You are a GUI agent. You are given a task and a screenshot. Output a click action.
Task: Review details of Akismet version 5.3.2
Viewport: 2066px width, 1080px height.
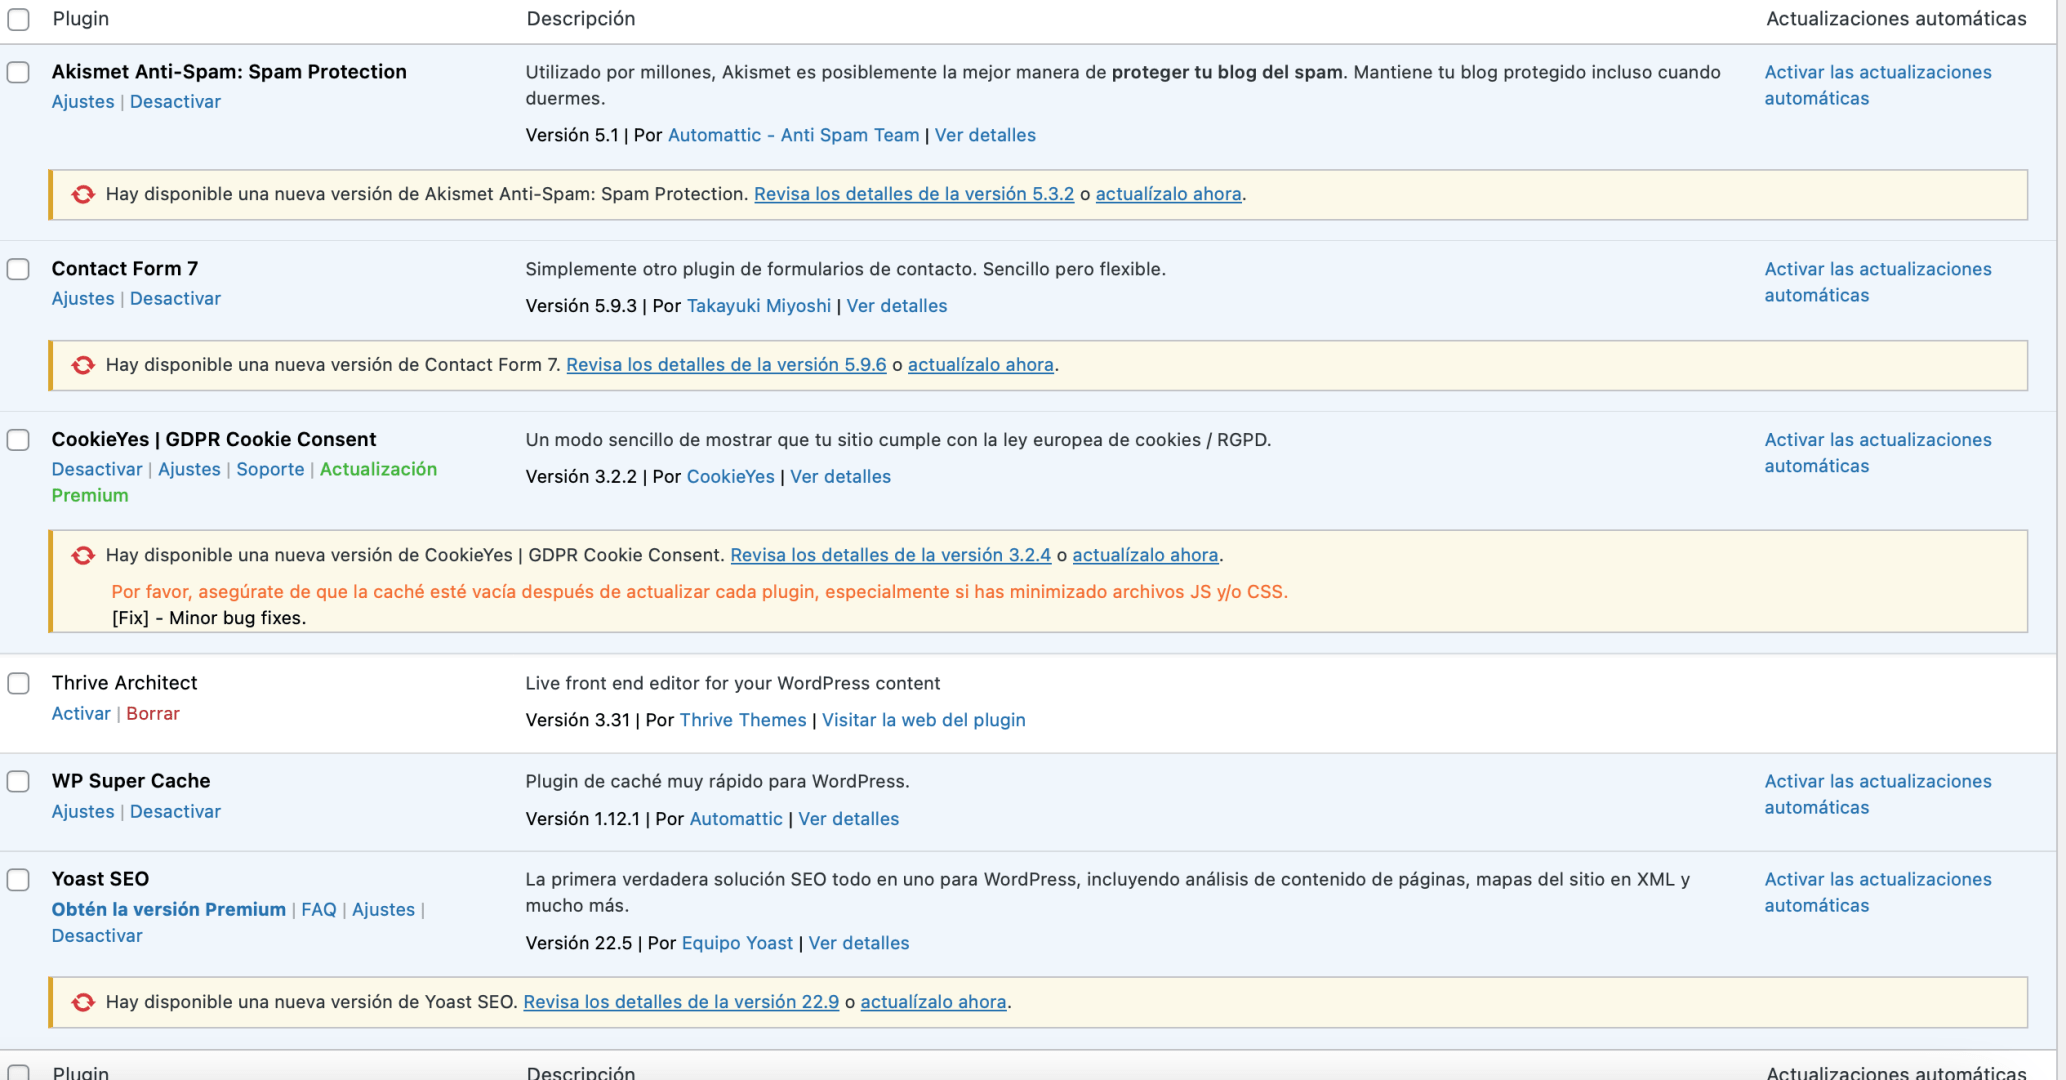pos(914,194)
